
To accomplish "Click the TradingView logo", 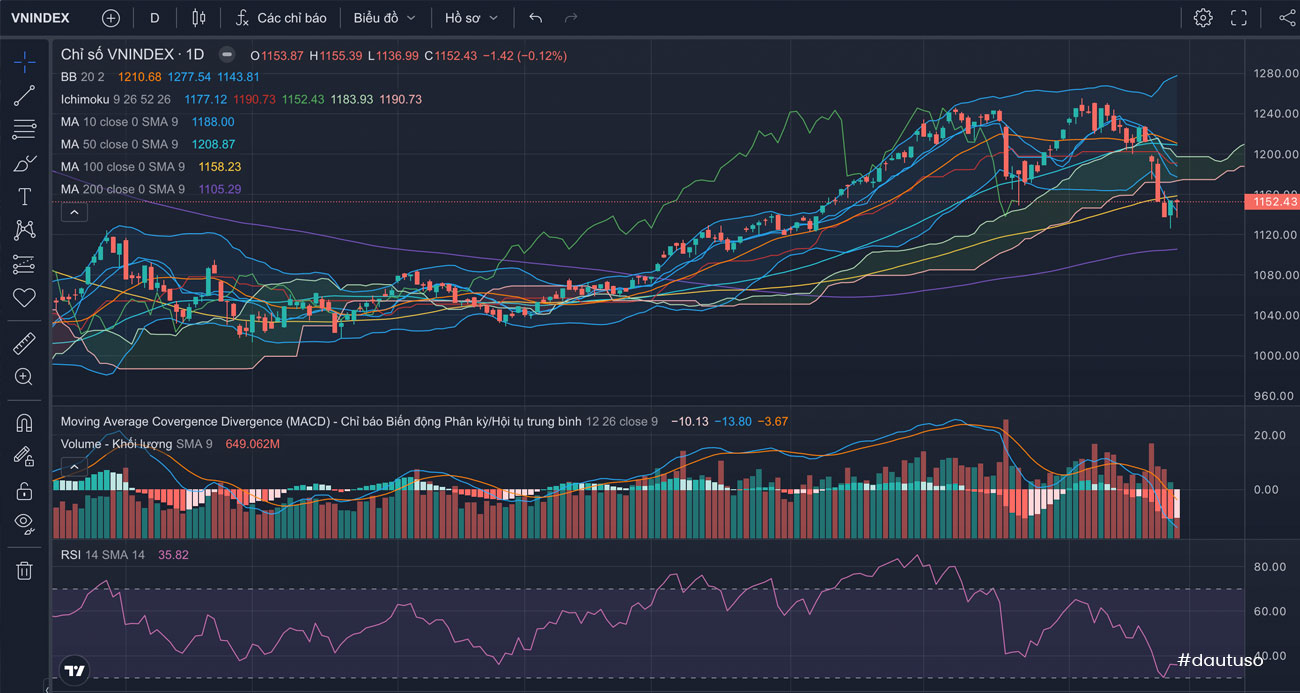I will (73, 671).
